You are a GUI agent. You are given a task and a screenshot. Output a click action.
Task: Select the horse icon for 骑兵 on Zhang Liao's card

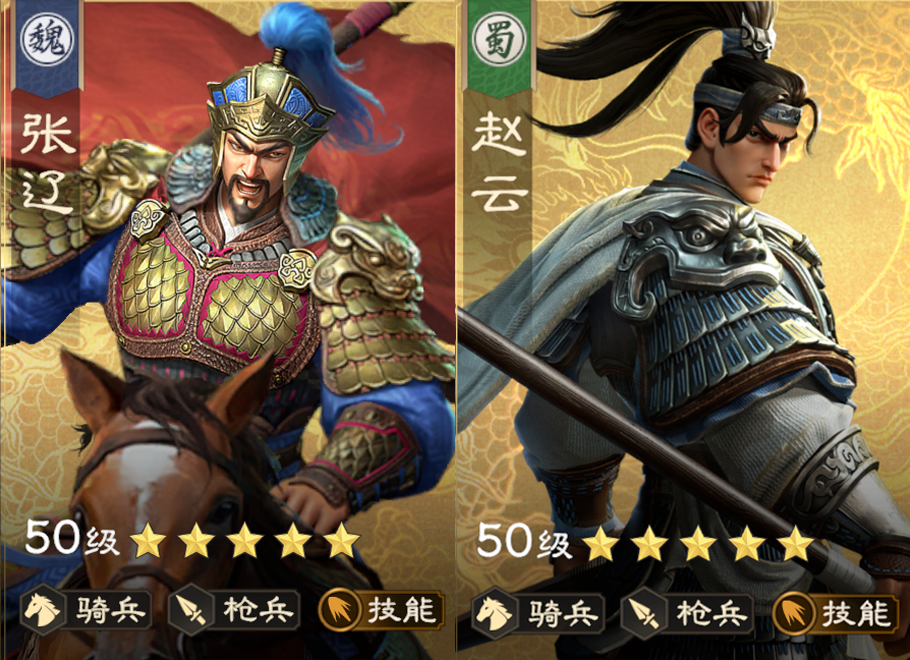coord(42,609)
